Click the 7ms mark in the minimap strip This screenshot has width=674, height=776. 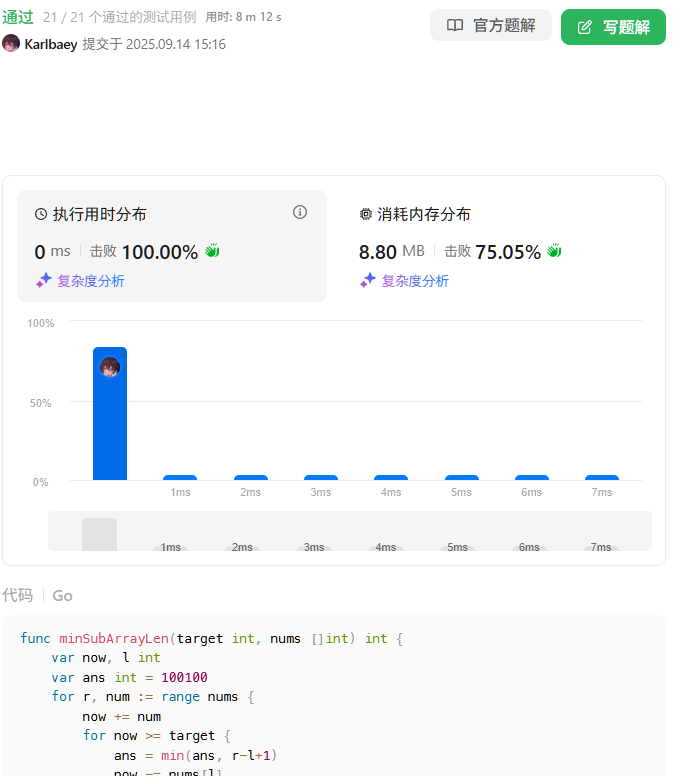tap(601, 547)
